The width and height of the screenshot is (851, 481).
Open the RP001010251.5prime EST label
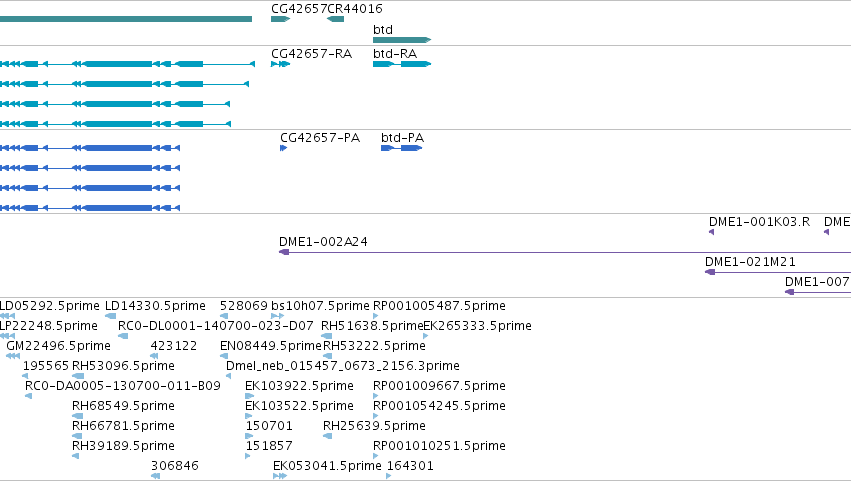439,447
